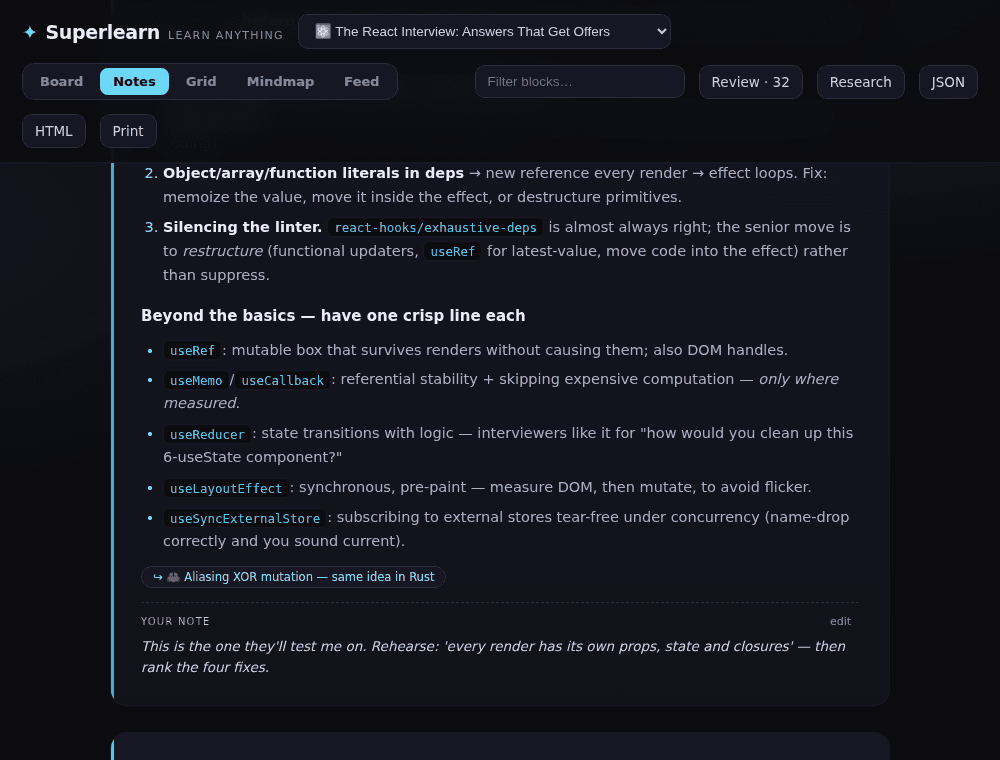Click the note text starting 'This is the one'
The image size is (1000, 760).
coord(493,657)
